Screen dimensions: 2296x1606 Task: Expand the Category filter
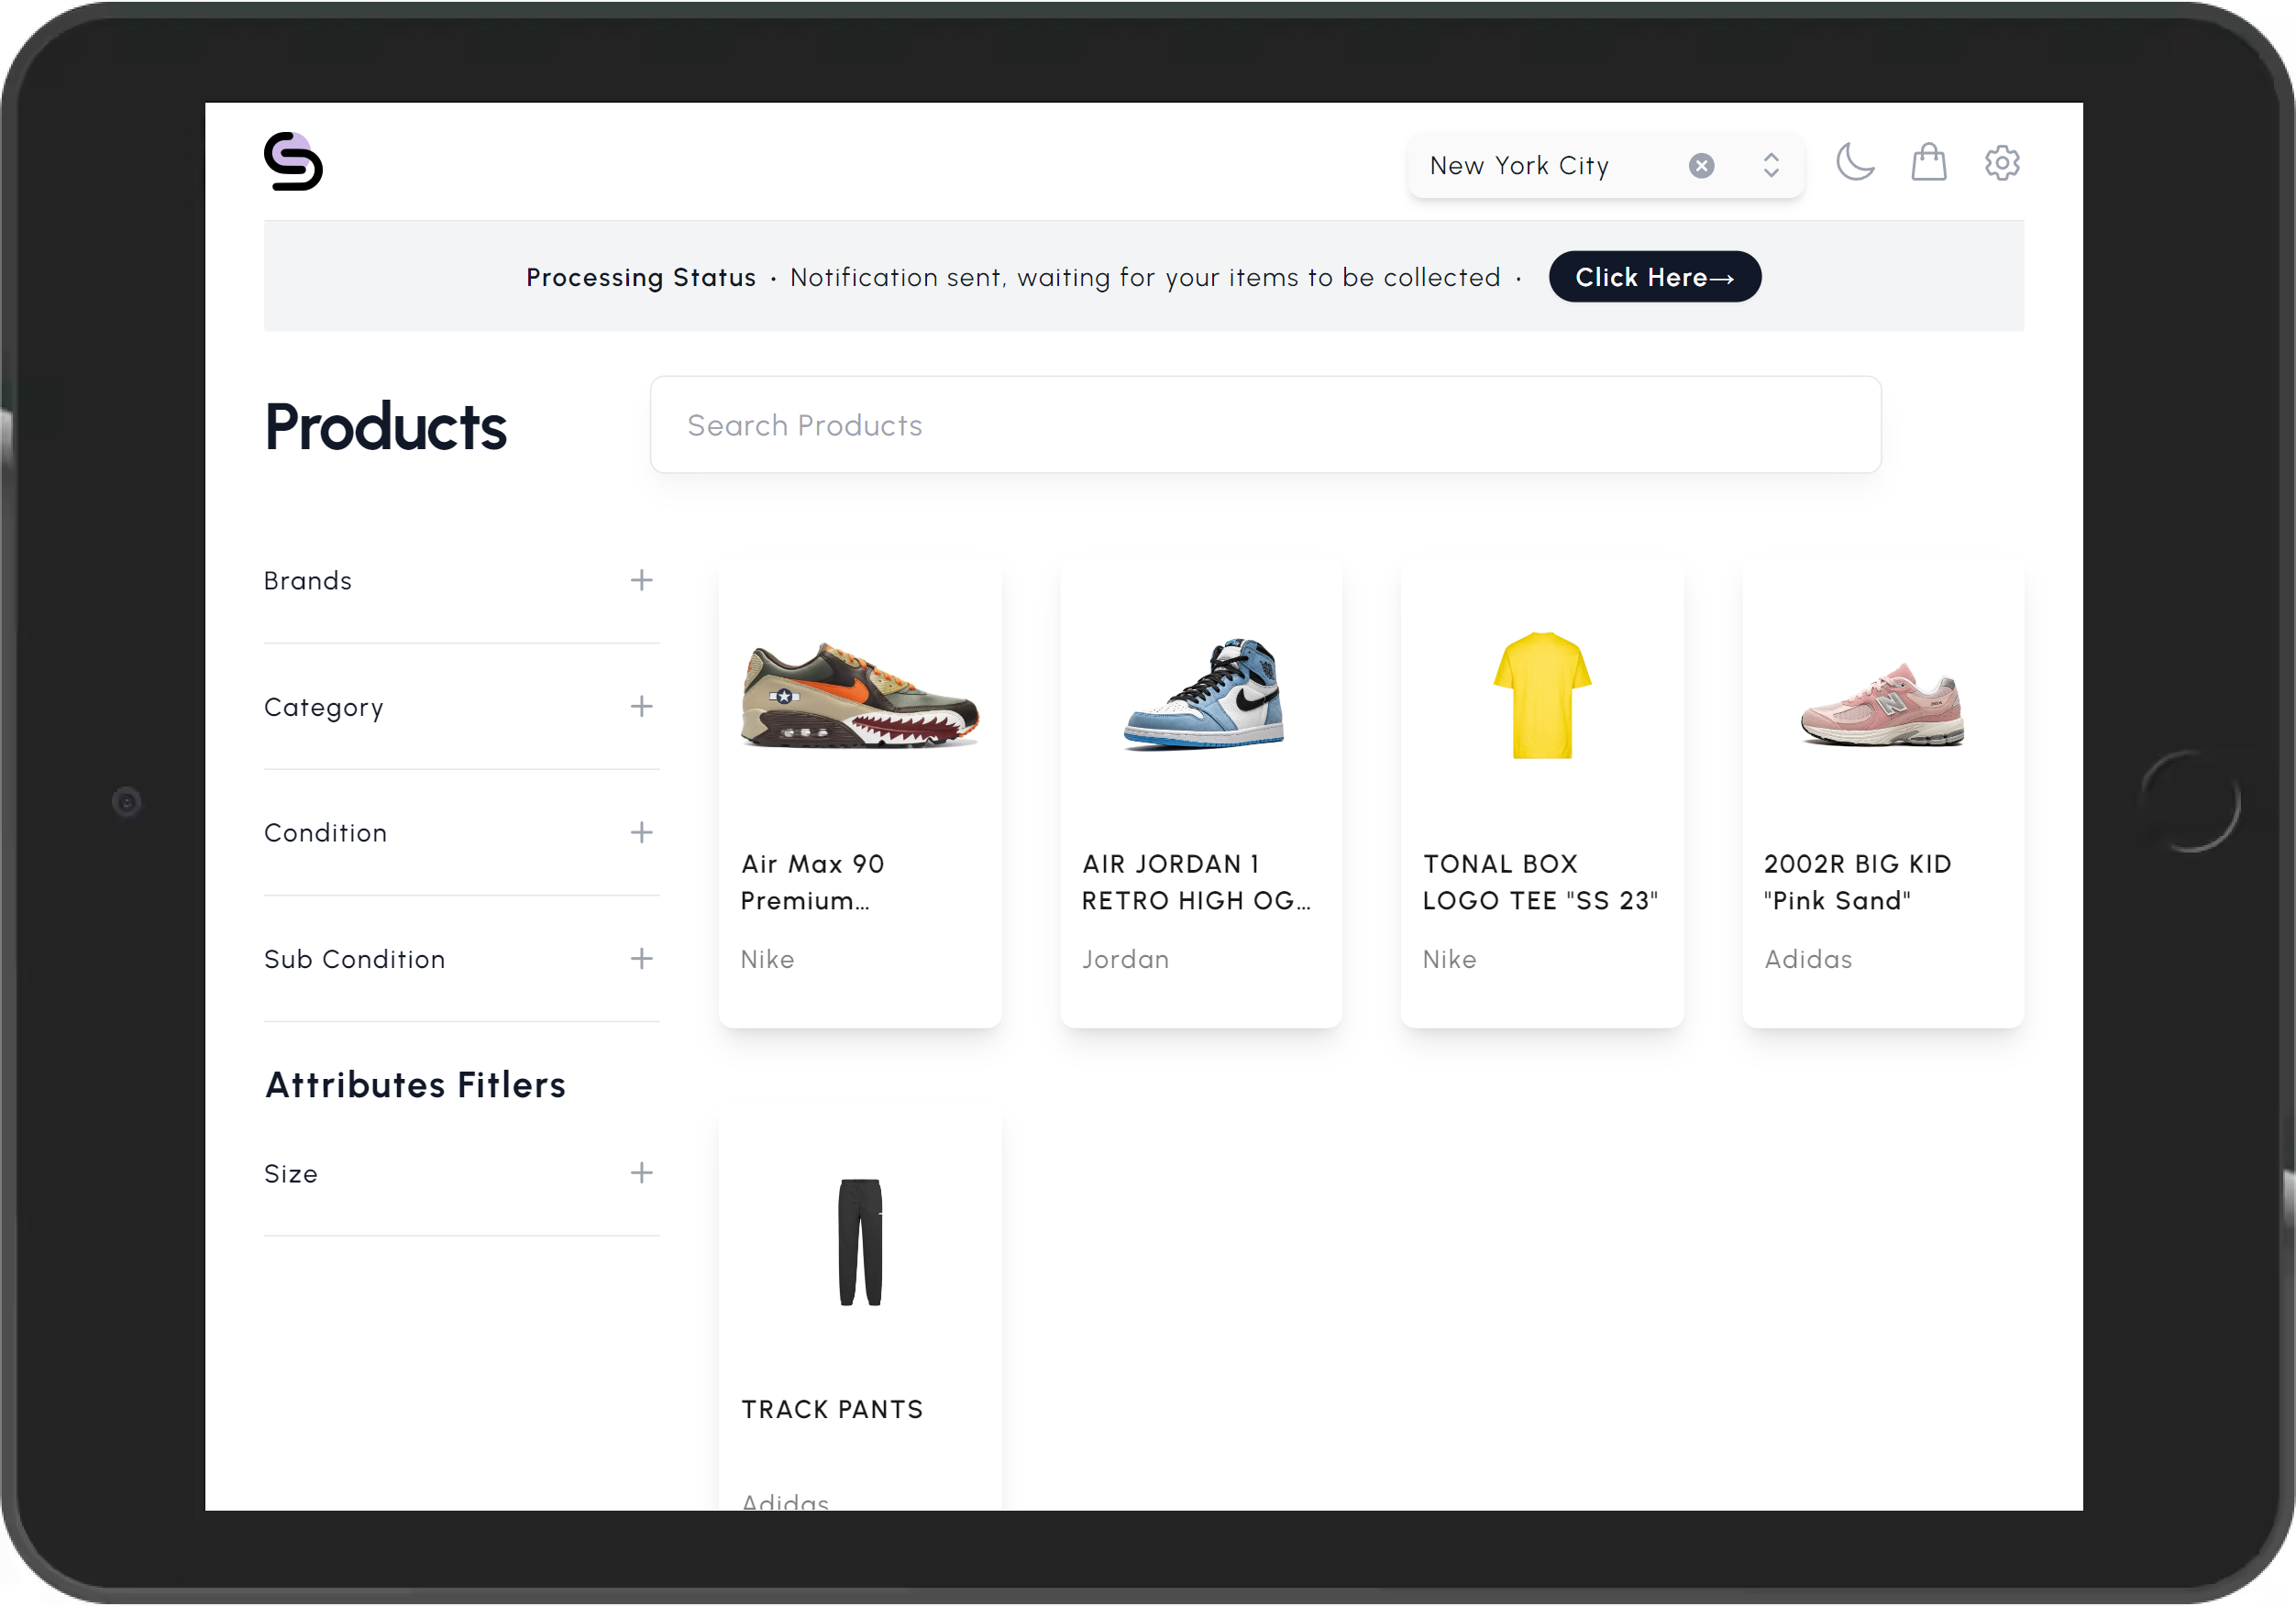(x=641, y=706)
